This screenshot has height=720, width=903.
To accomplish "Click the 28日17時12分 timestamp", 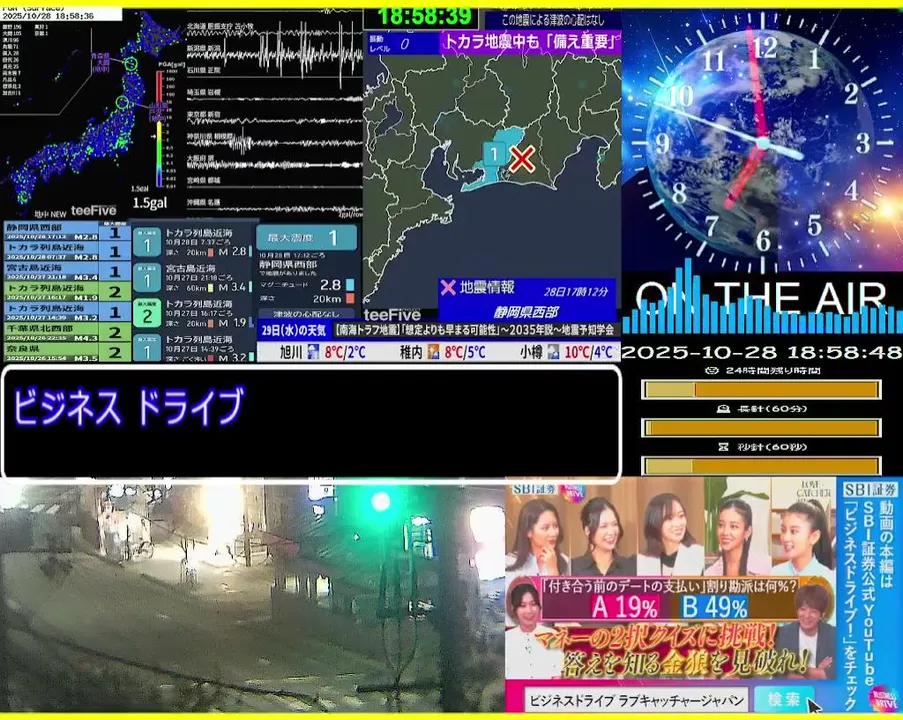I will (576, 291).
